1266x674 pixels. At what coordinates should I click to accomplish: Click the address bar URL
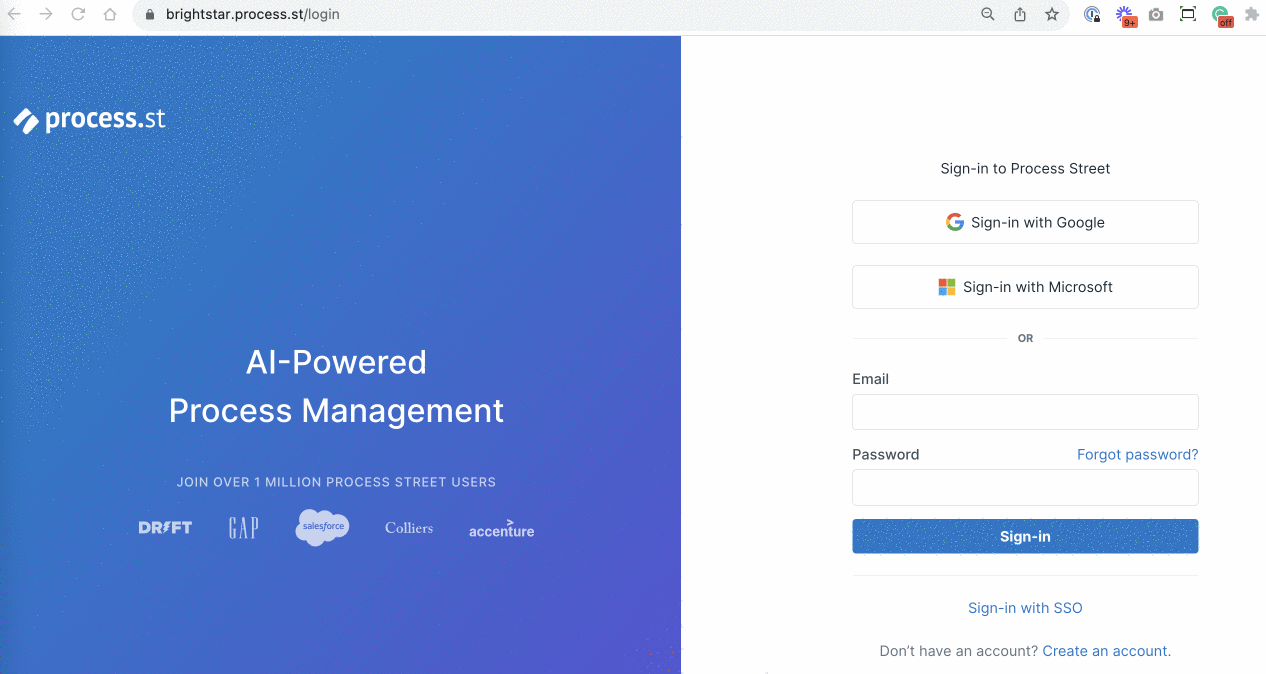pos(252,14)
